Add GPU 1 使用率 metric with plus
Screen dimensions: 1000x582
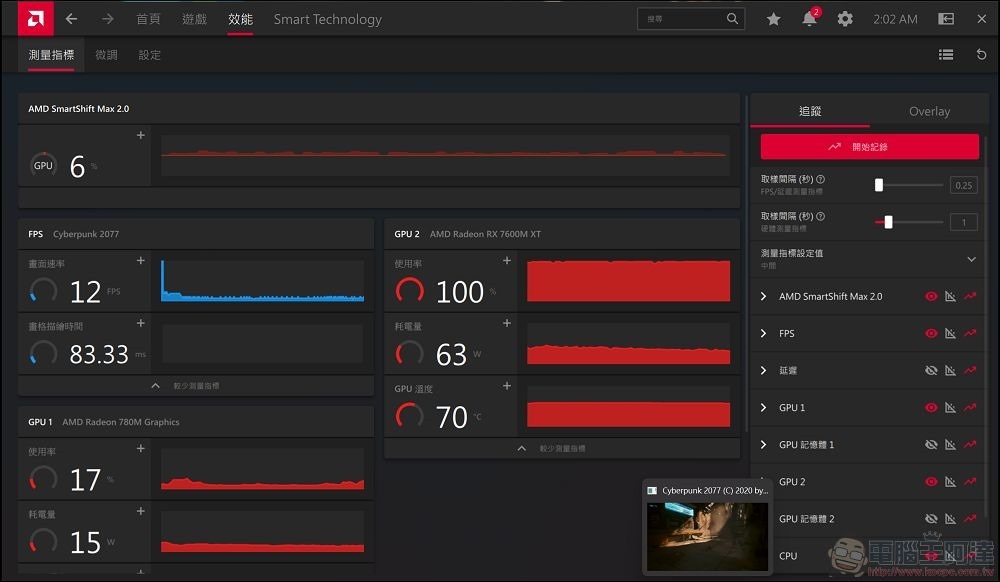(141, 449)
